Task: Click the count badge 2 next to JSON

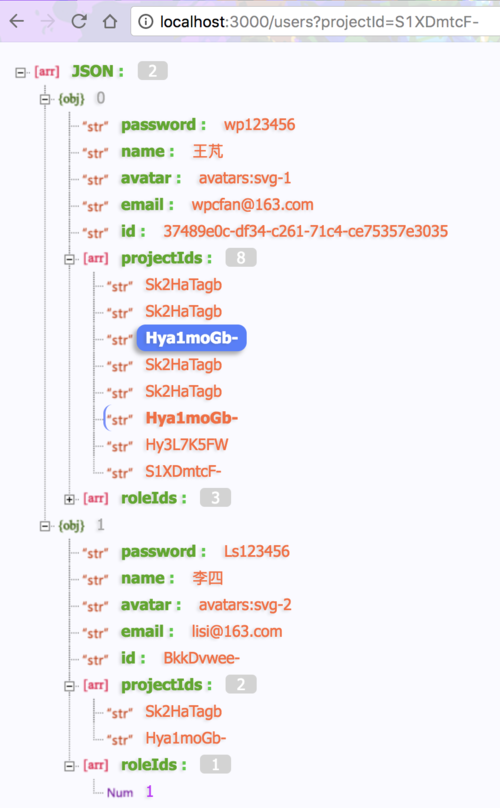Action: tap(153, 71)
